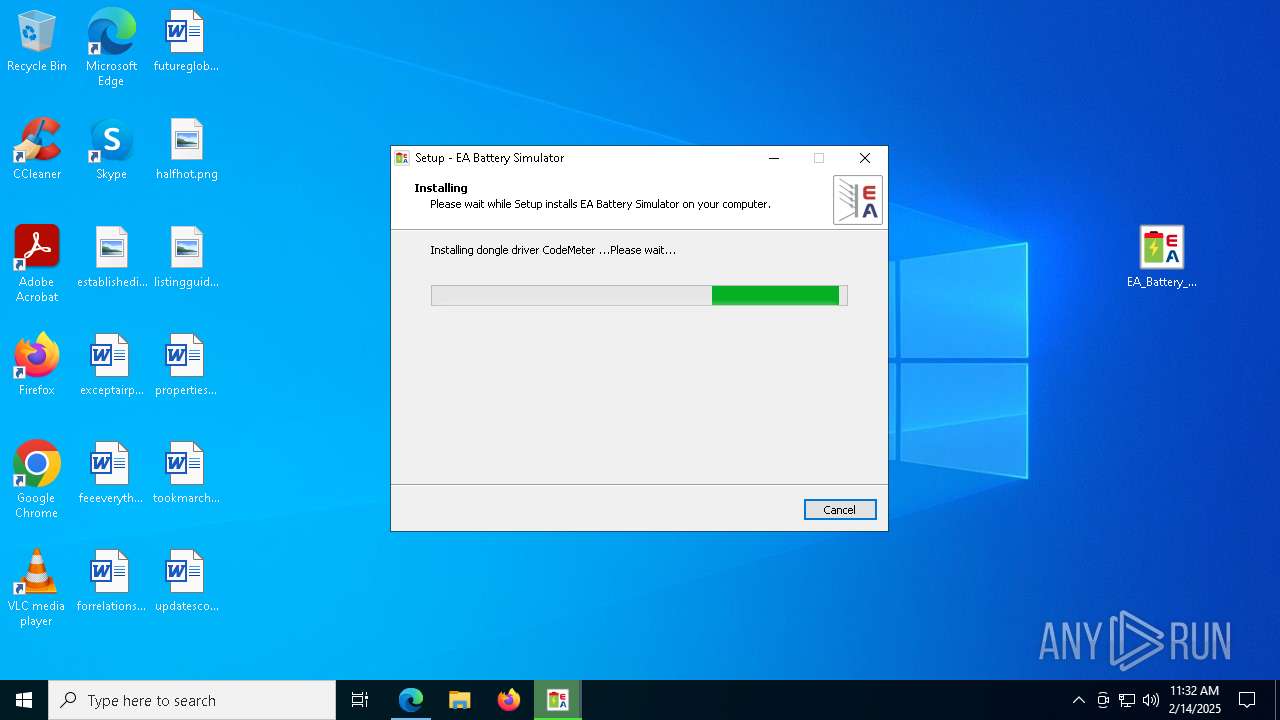
Task: Open the volume control tray icon
Action: [1151, 700]
